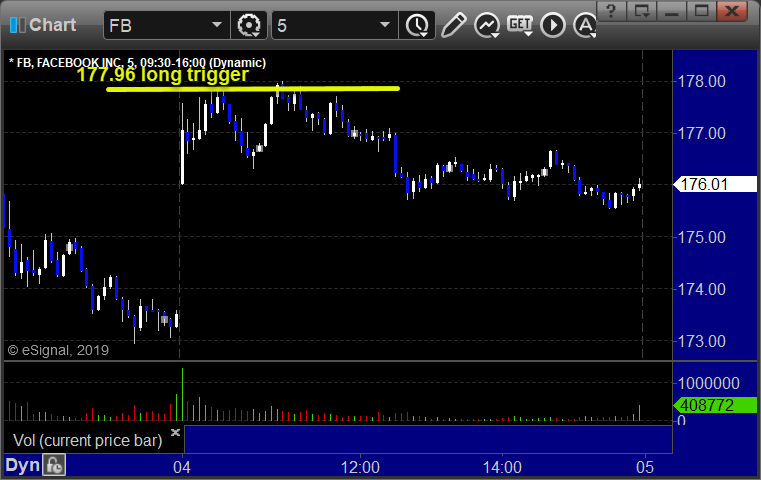Expand the FB symbol dropdown arrow
The height and width of the screenshot is (480, 761).
[x=216, y=25]
